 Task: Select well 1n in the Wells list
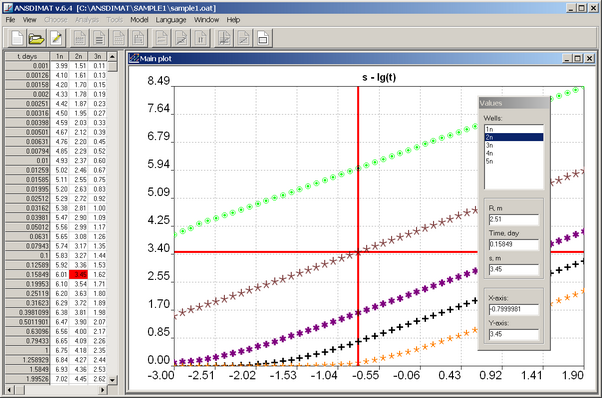(514, 129)
